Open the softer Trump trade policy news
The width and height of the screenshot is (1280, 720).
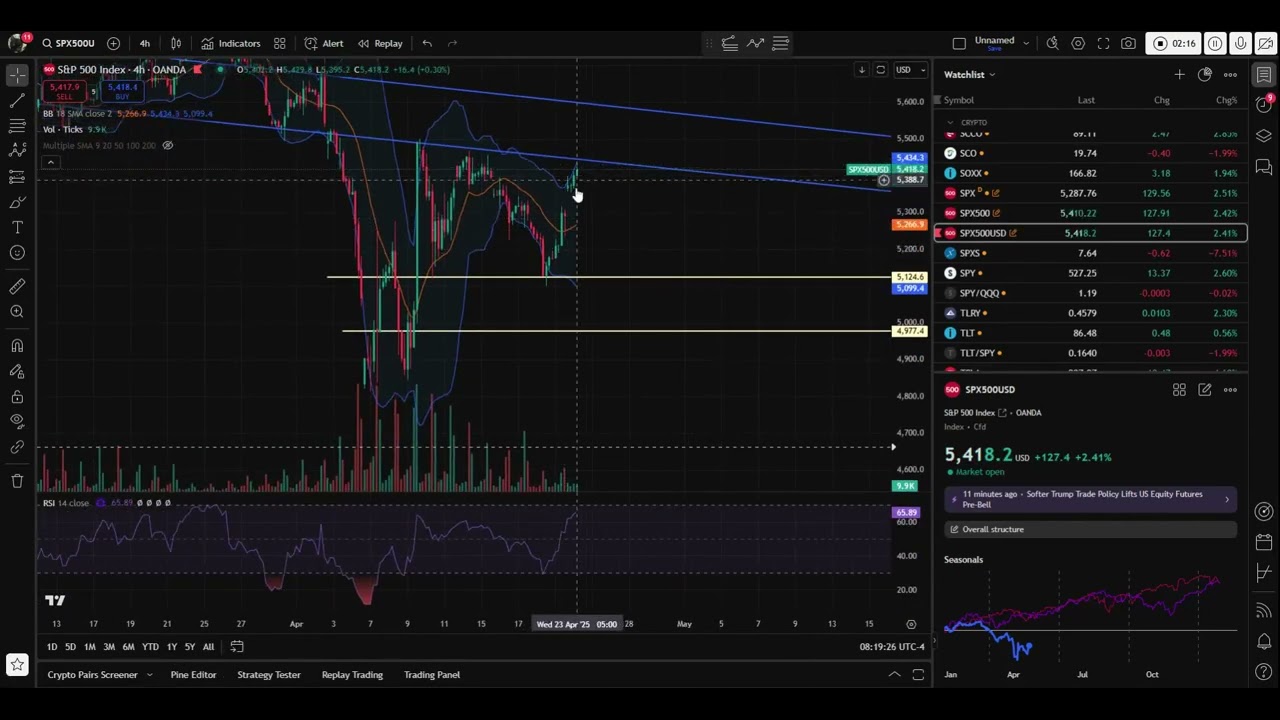pos(1090,499)
